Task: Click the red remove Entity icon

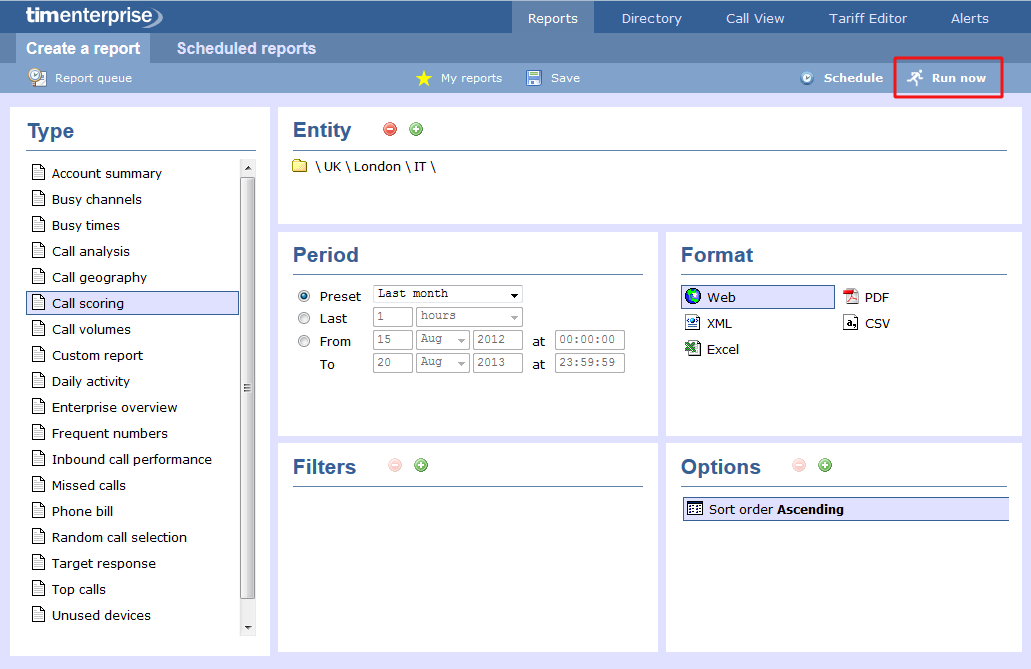Action: pos(390,129)
